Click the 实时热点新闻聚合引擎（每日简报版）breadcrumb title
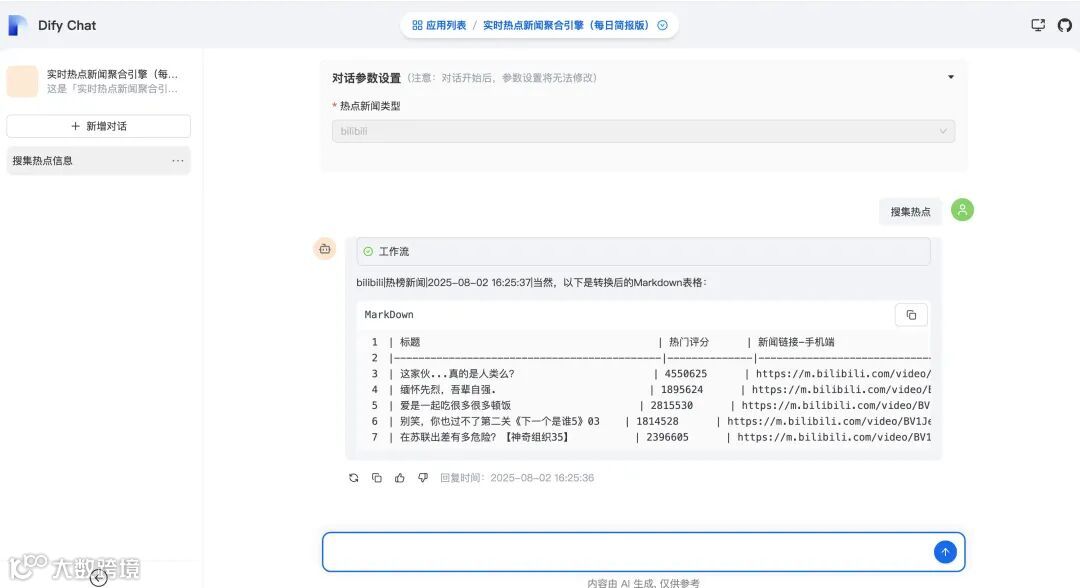 (565, 25)
